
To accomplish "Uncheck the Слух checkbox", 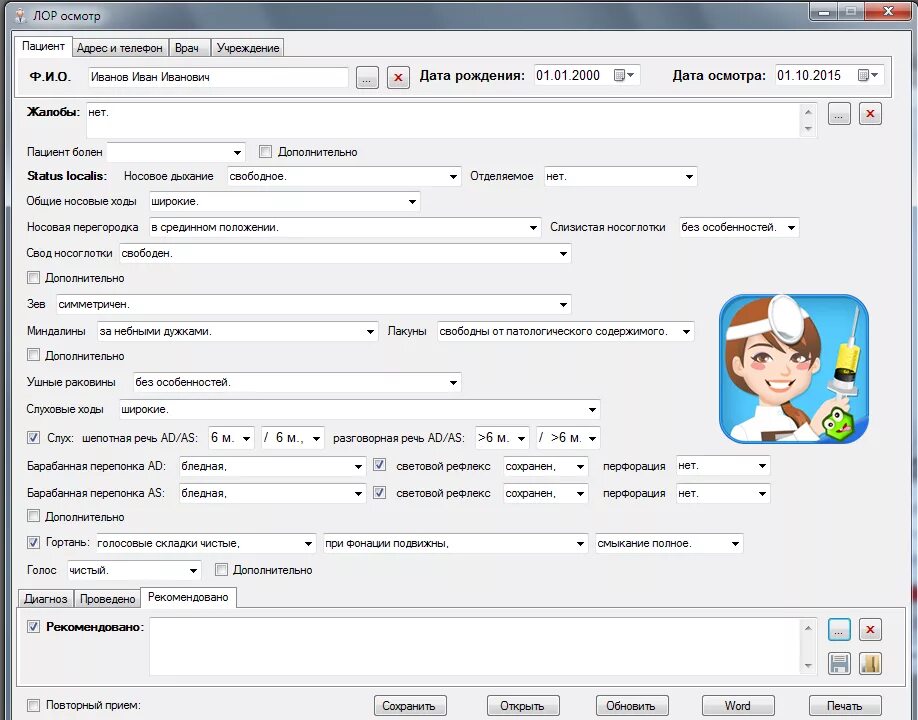I will point(33,437).
